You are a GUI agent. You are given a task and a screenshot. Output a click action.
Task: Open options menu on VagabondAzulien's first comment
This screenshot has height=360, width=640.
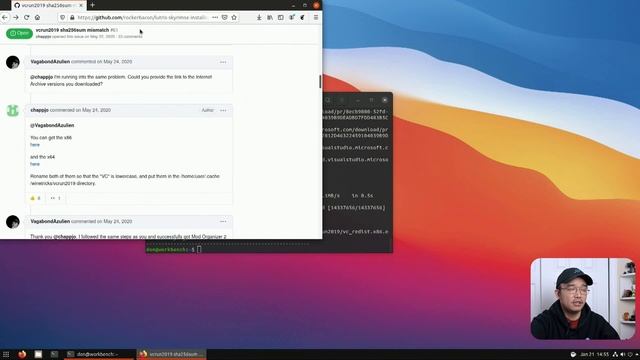223,62
